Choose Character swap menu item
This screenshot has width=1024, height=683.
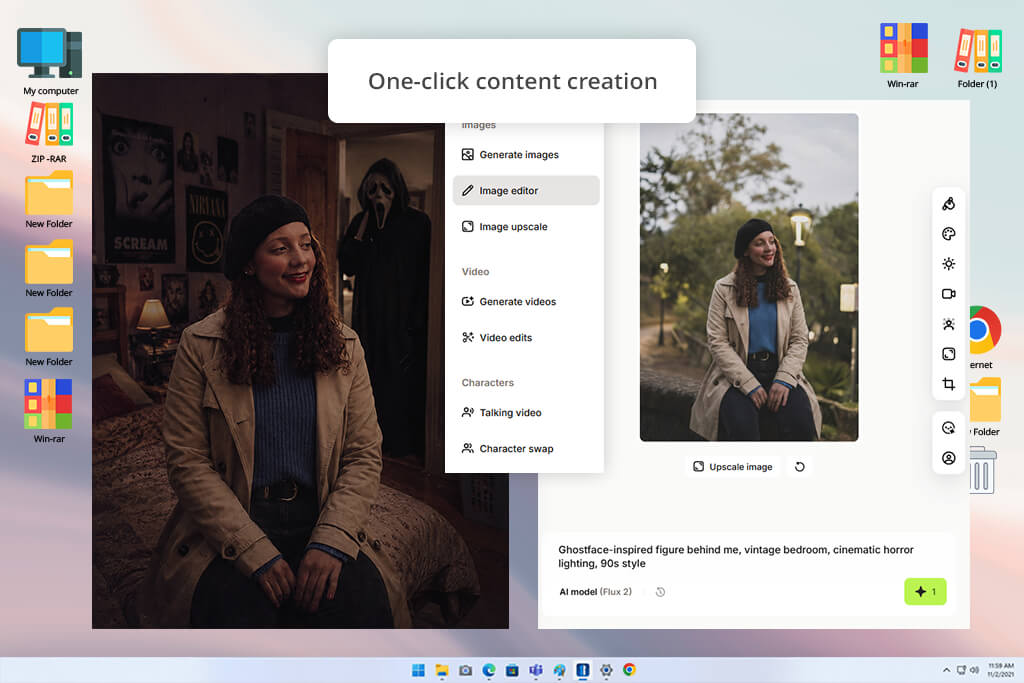tap(525, 449)
